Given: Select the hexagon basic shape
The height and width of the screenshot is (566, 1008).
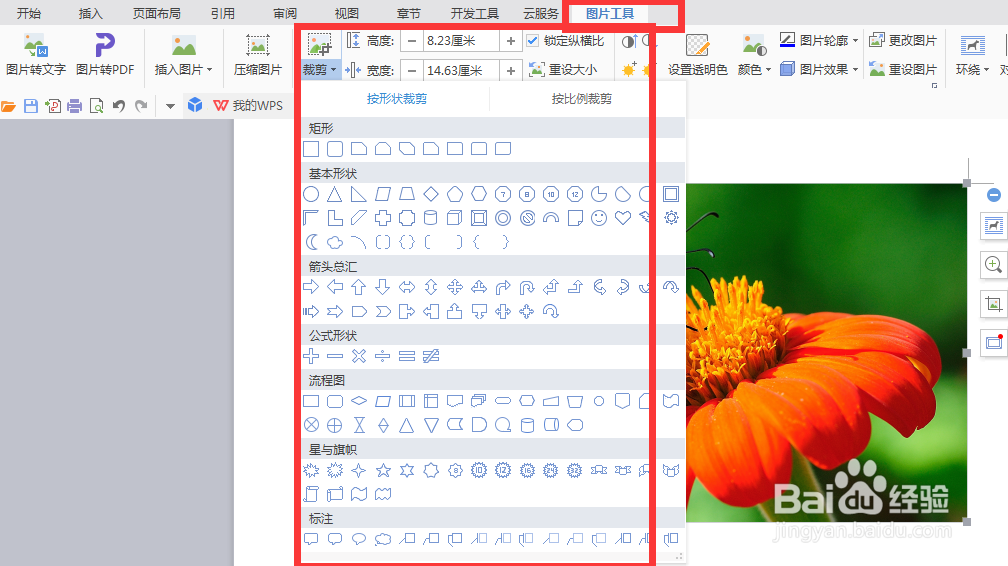Looking at the screenshot, I should click(x=479, y=194).
